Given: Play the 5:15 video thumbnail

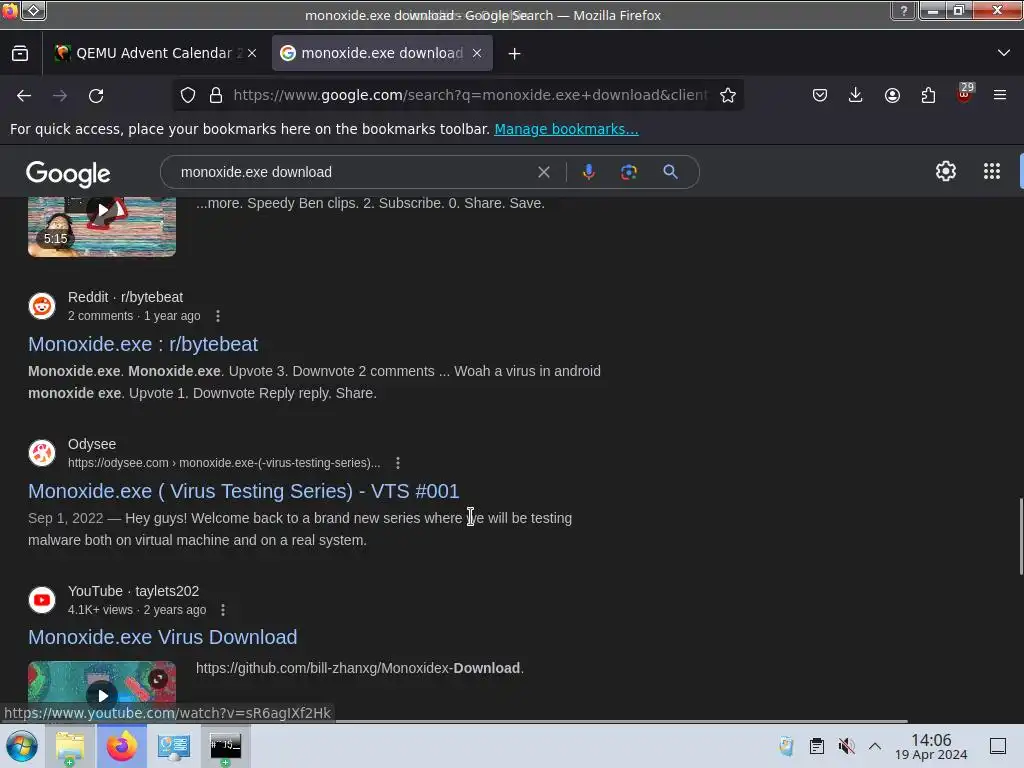Looking at the screenshot, I should 102,227.
